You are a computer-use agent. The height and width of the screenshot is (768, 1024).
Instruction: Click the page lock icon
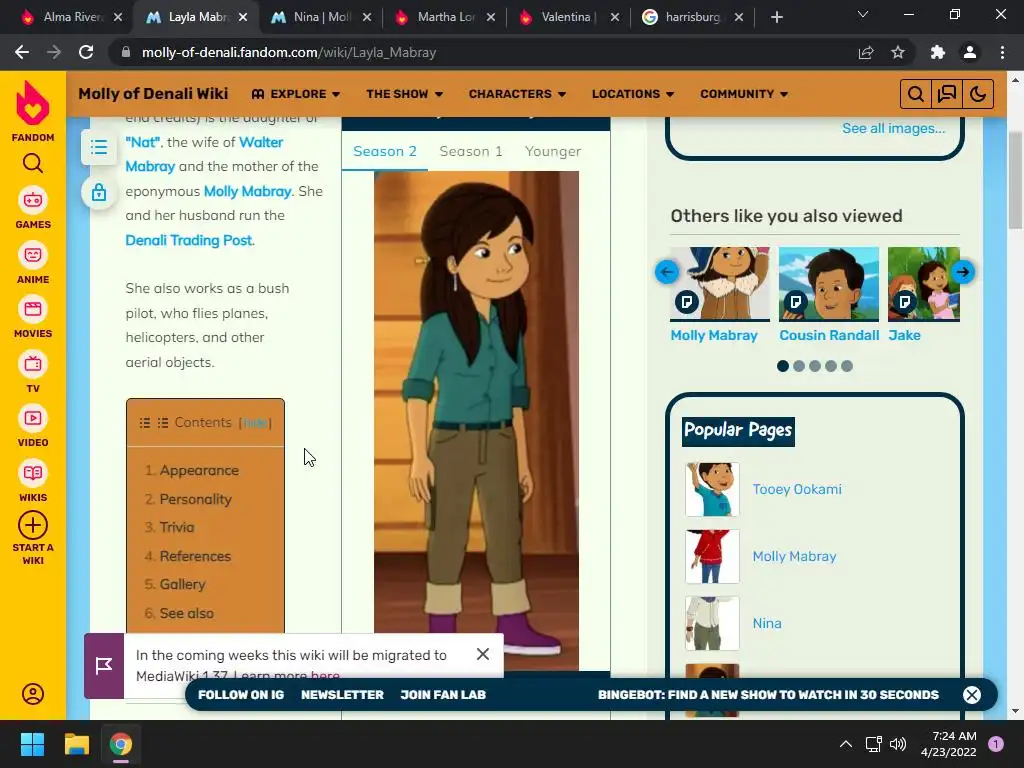(99, 192)
